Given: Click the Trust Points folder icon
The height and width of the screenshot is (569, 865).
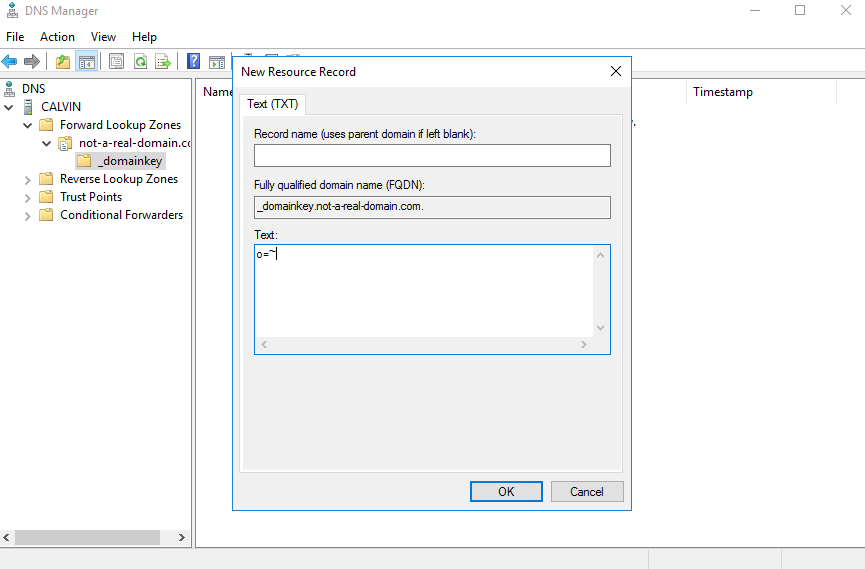Looking at the screenshot, I should tap(46, 197).
